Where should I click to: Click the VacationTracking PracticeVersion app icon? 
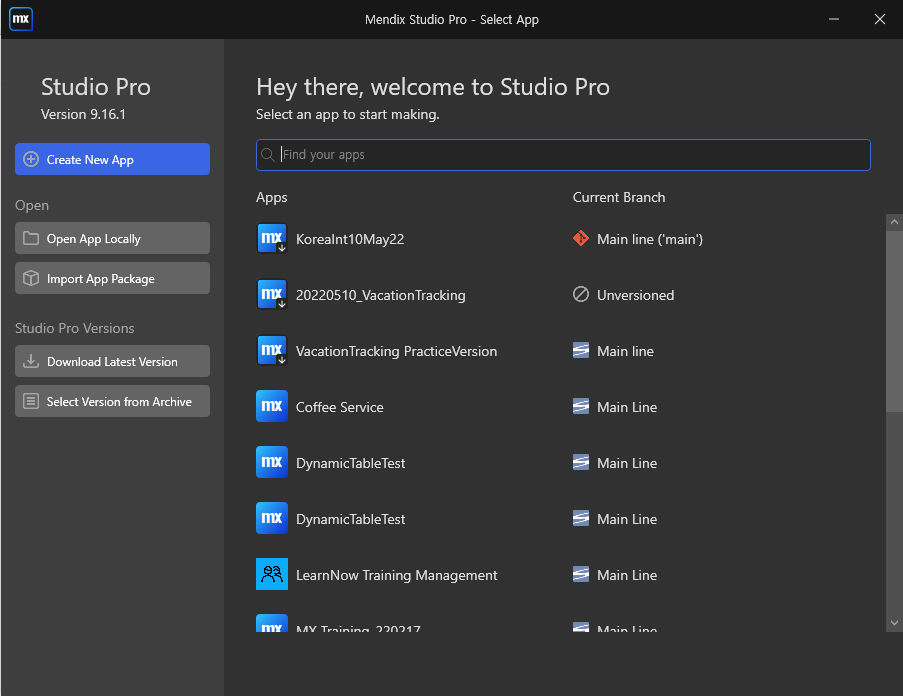tap(272, 350)
